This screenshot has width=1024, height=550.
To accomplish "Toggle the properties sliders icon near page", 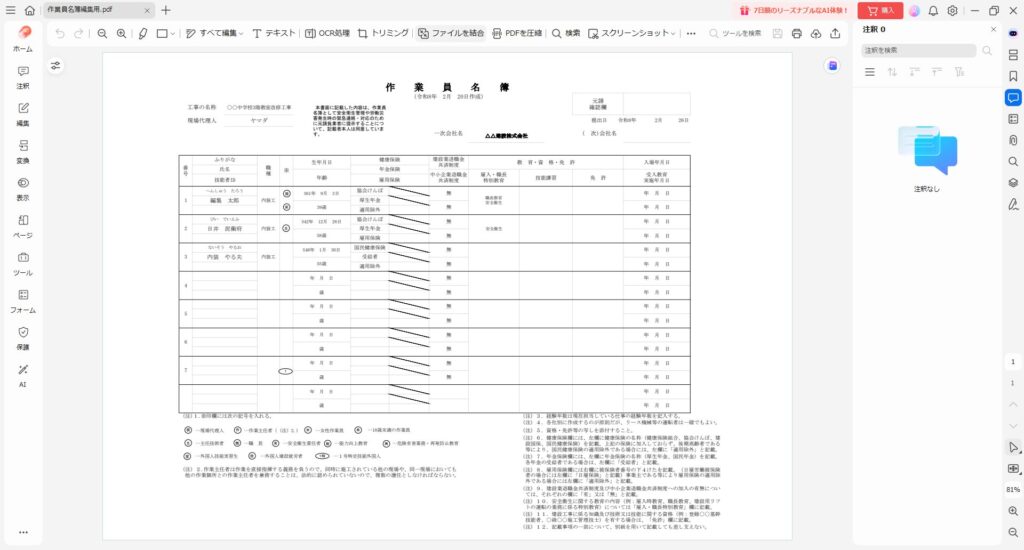I will coord(56,66).
